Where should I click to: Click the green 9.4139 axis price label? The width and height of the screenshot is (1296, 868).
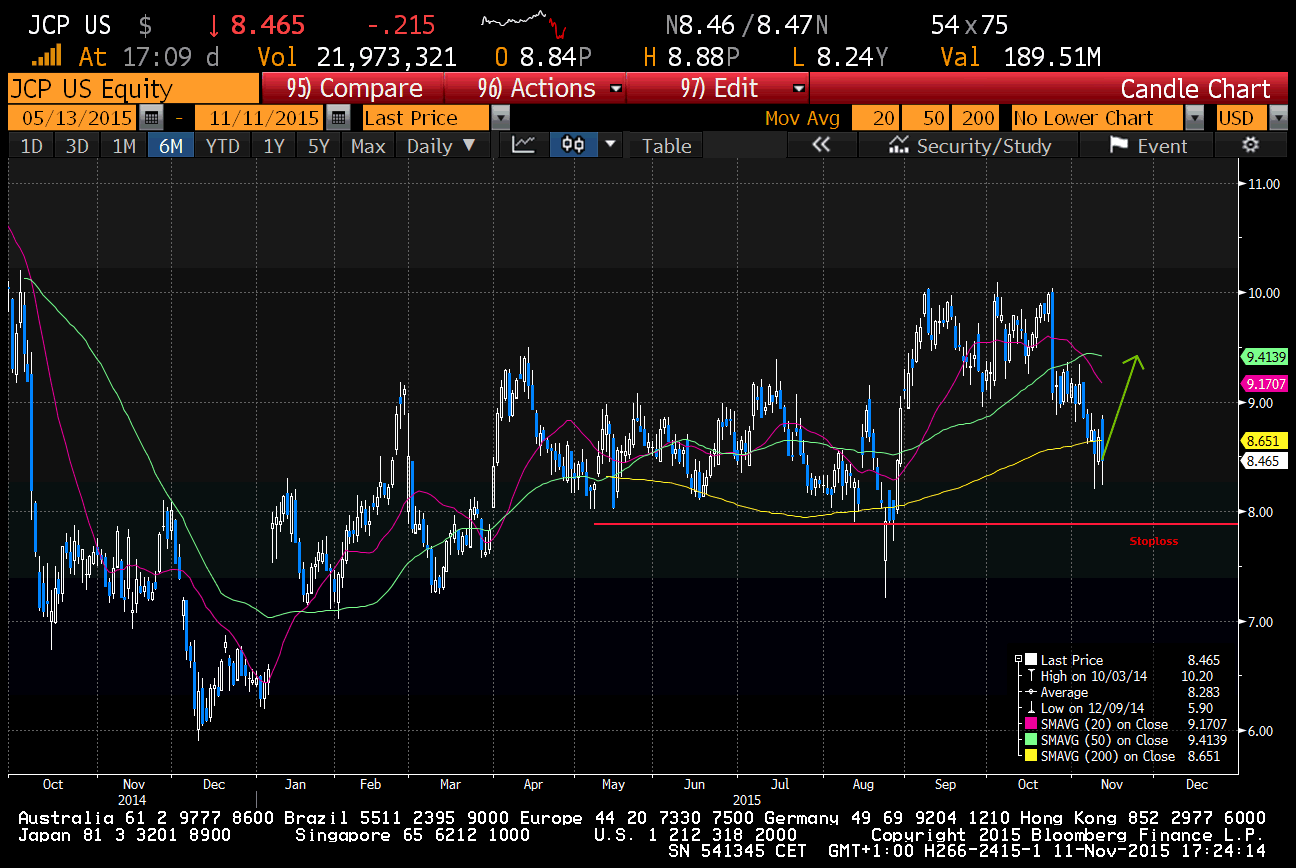(1266, 356)
